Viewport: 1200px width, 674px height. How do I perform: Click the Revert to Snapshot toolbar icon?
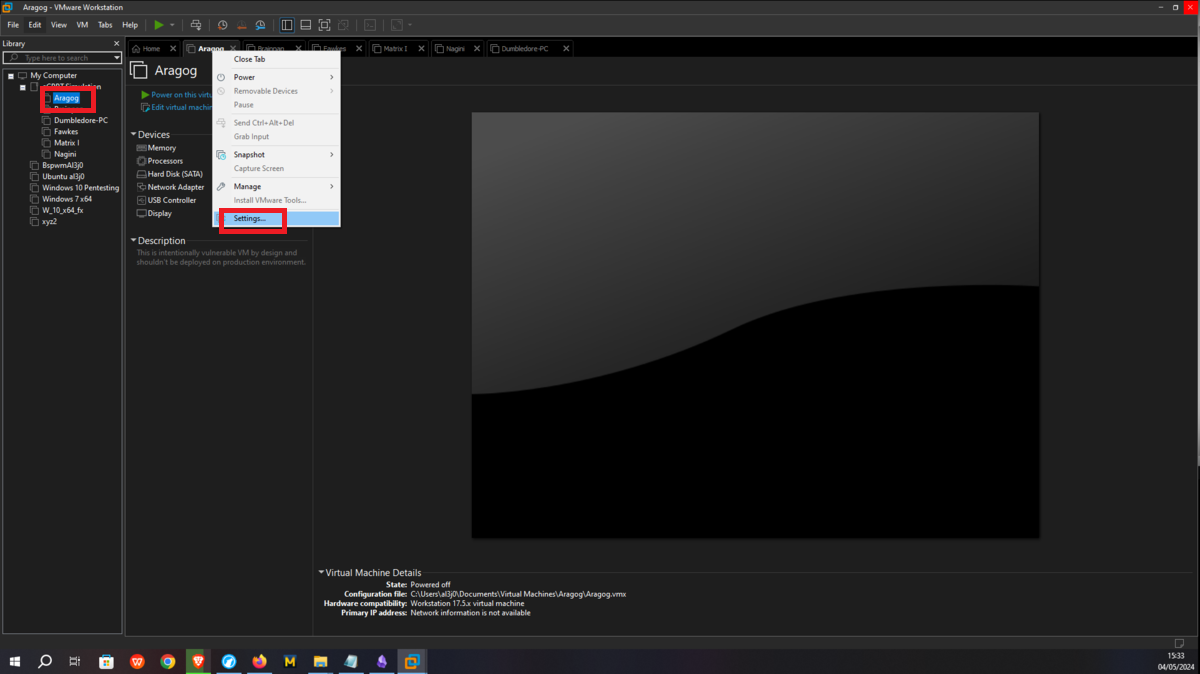click(241, 25)
